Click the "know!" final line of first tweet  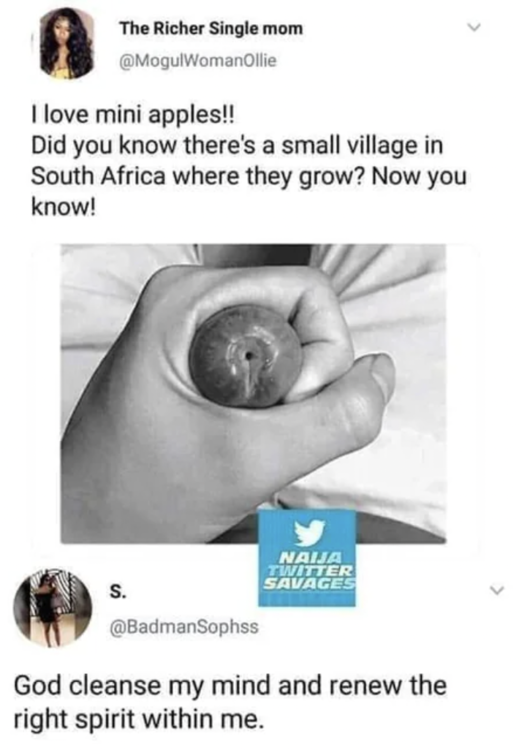(x=63, y=207)
